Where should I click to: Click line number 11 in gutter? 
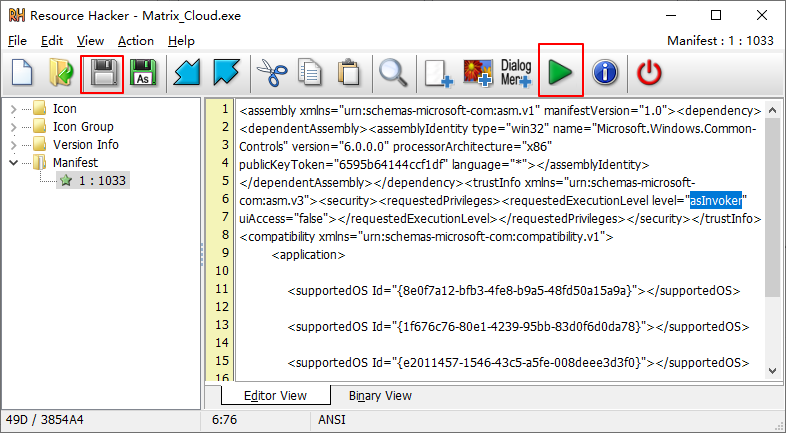click(222, 289)
